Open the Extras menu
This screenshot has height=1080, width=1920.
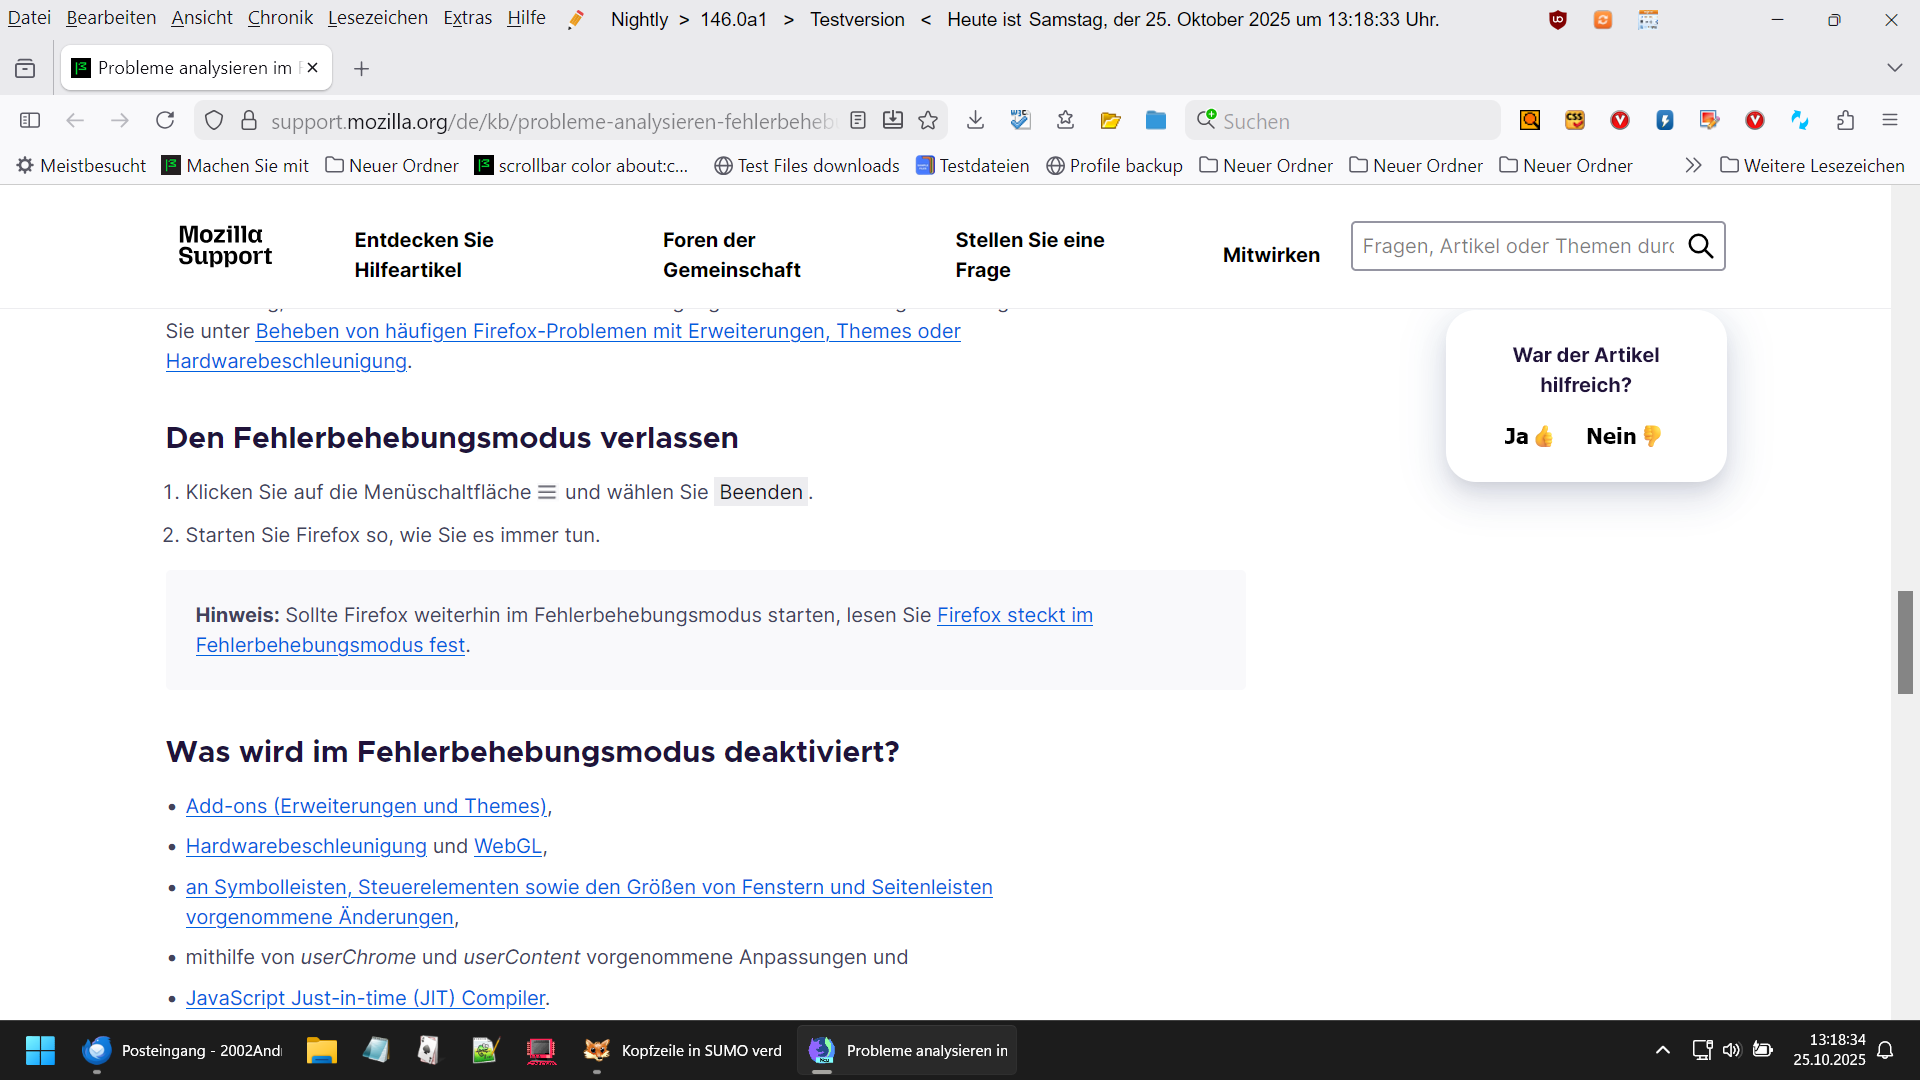click(x=467, y=18)
